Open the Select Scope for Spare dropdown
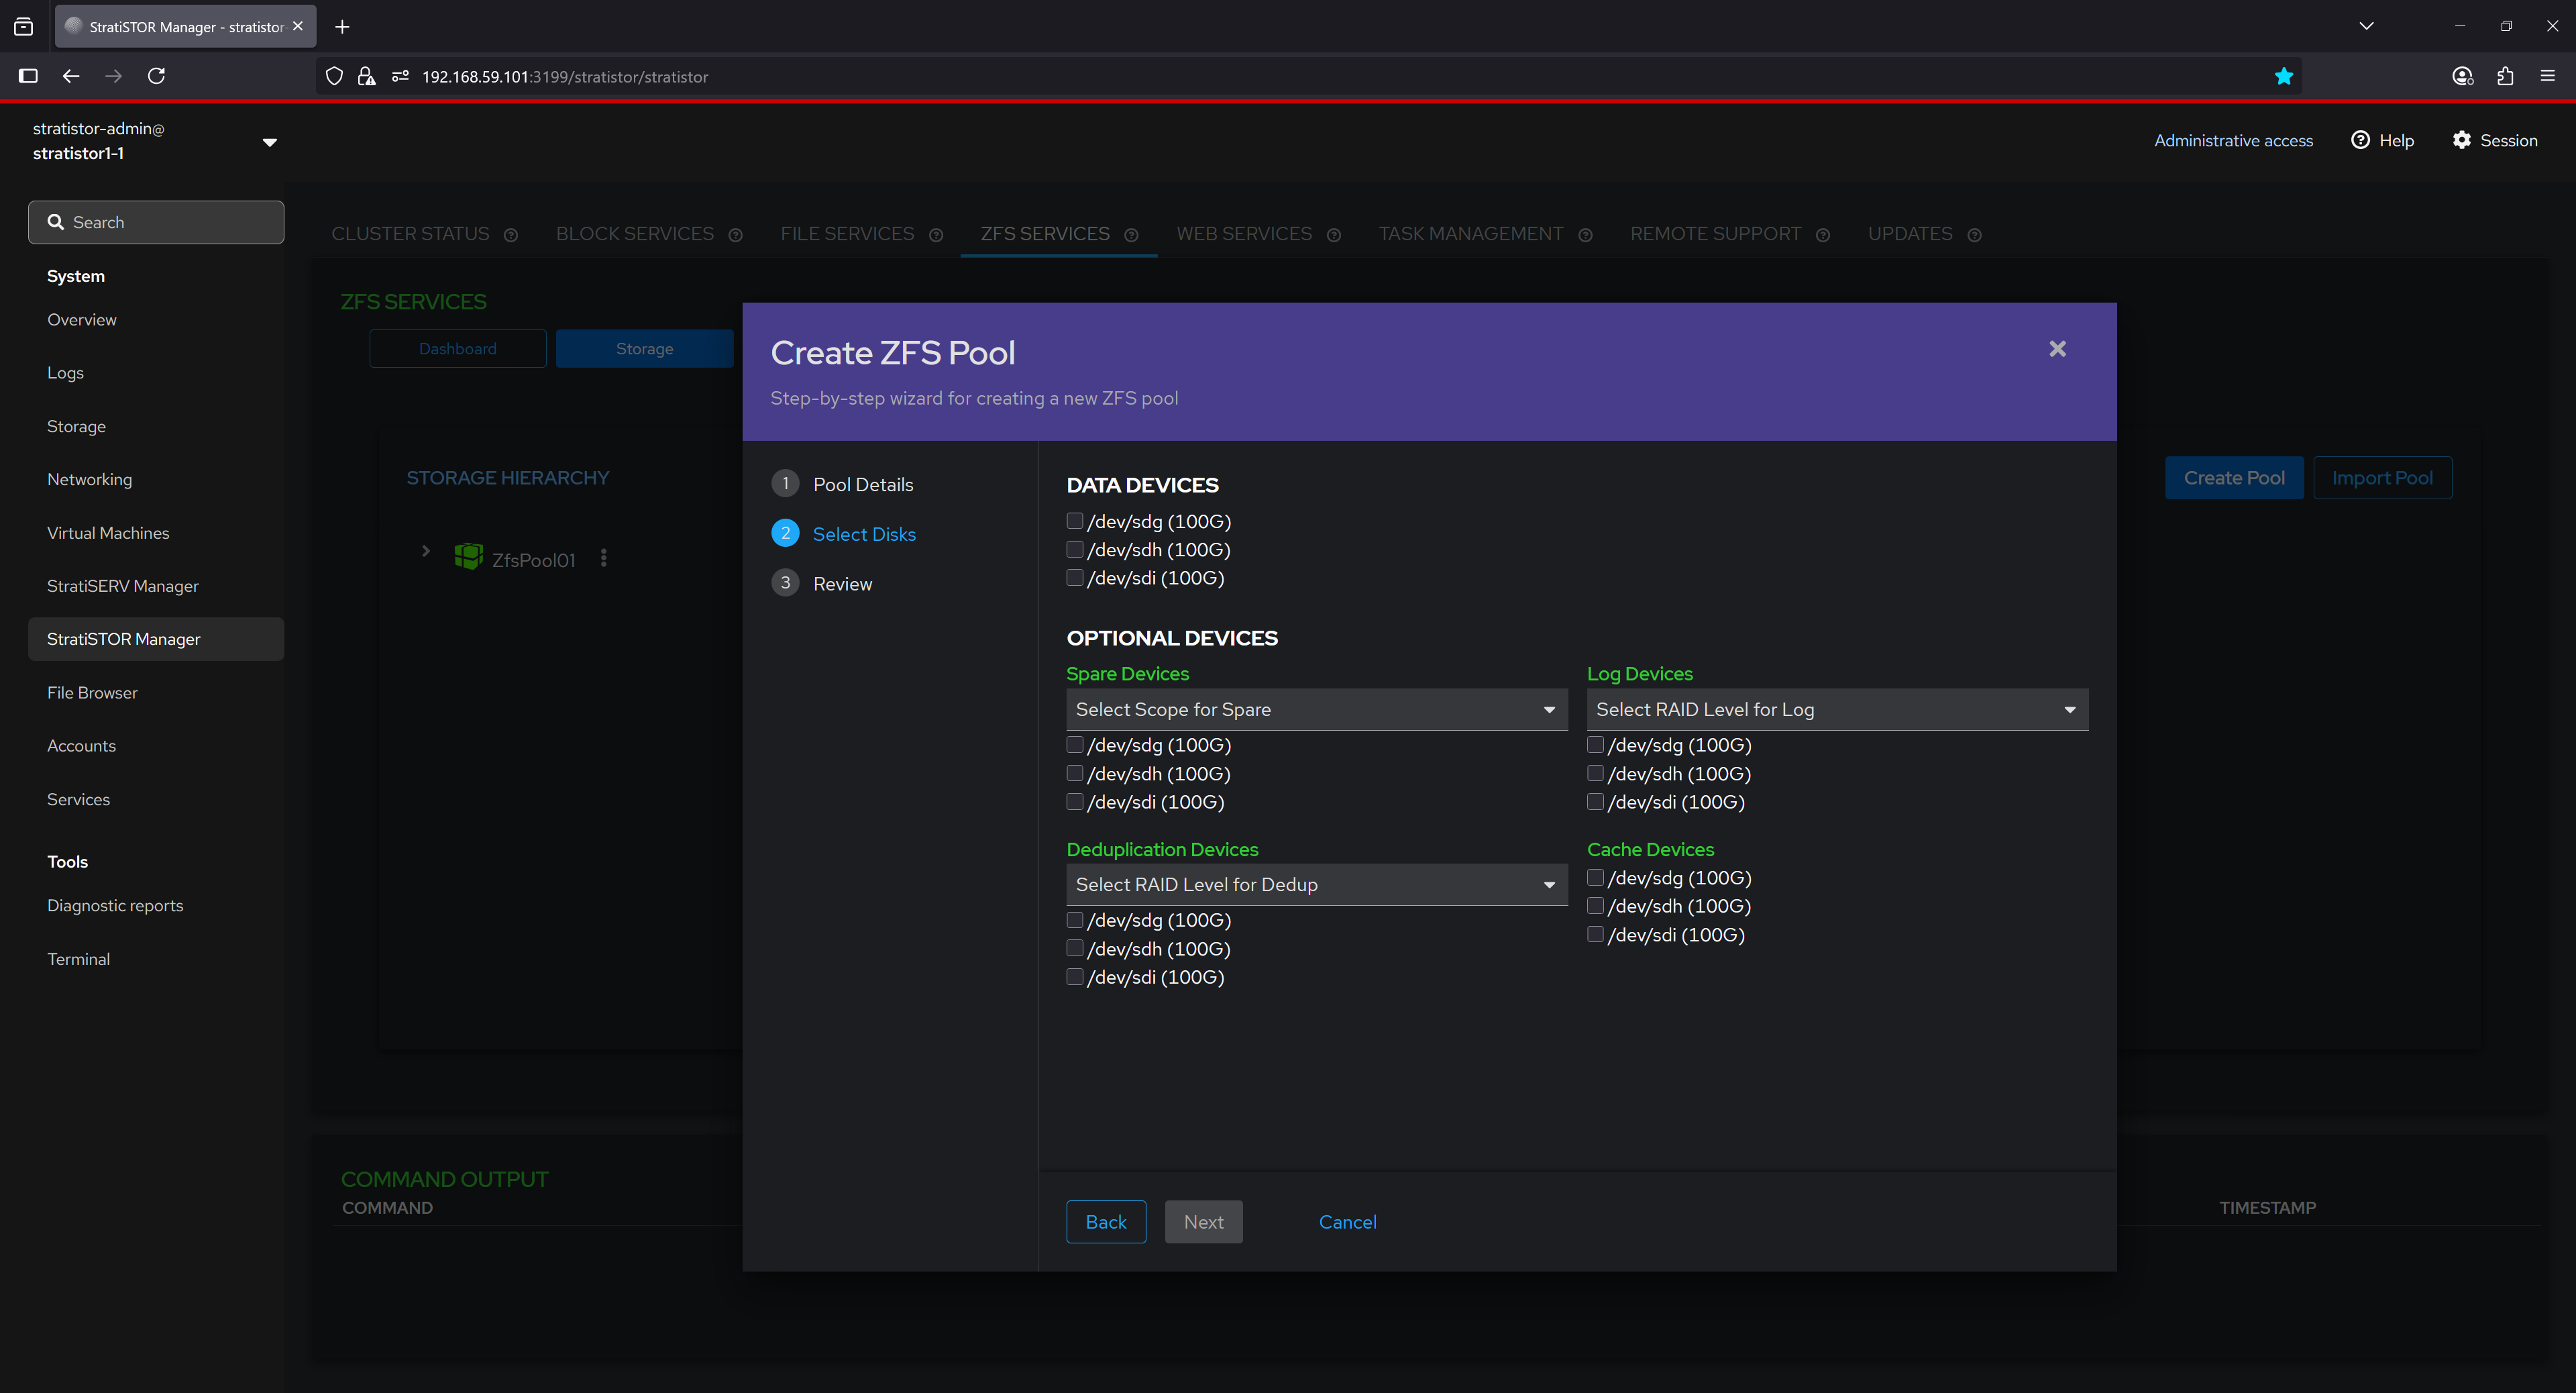 tap(1316, 709)
